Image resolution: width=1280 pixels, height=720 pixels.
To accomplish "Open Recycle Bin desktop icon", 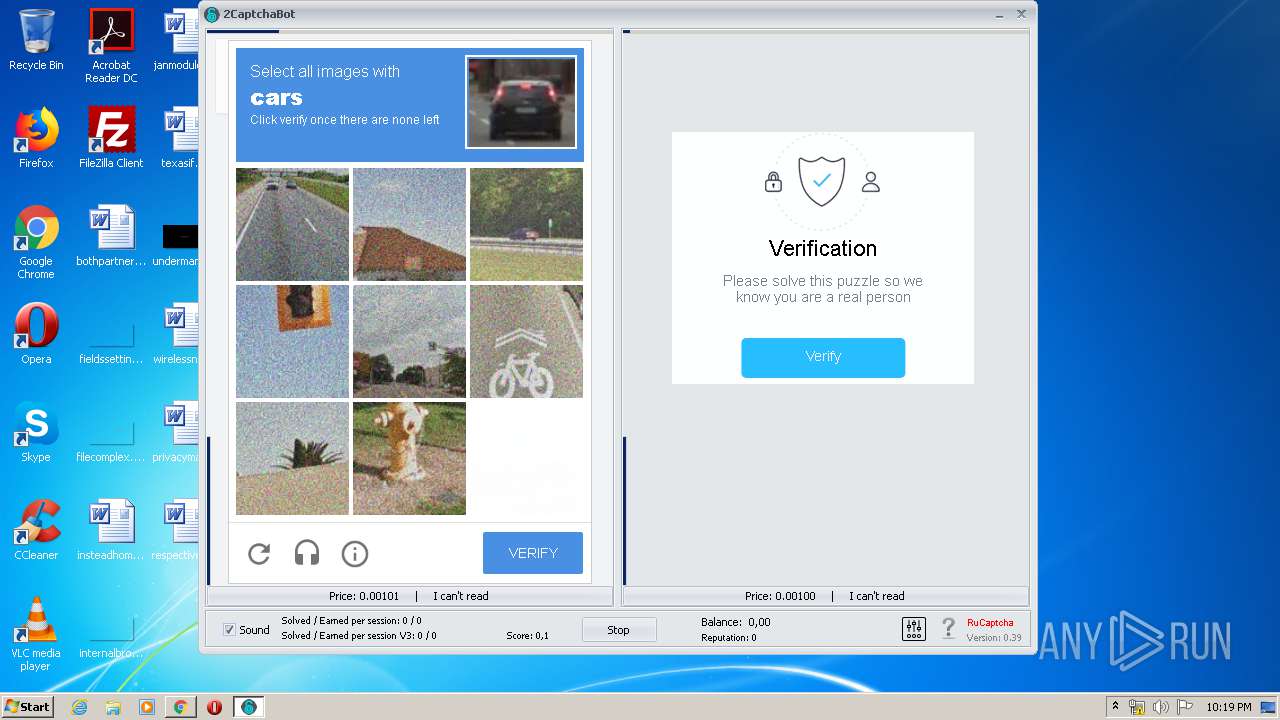I will pyautogui.click(x=36, y=41).
